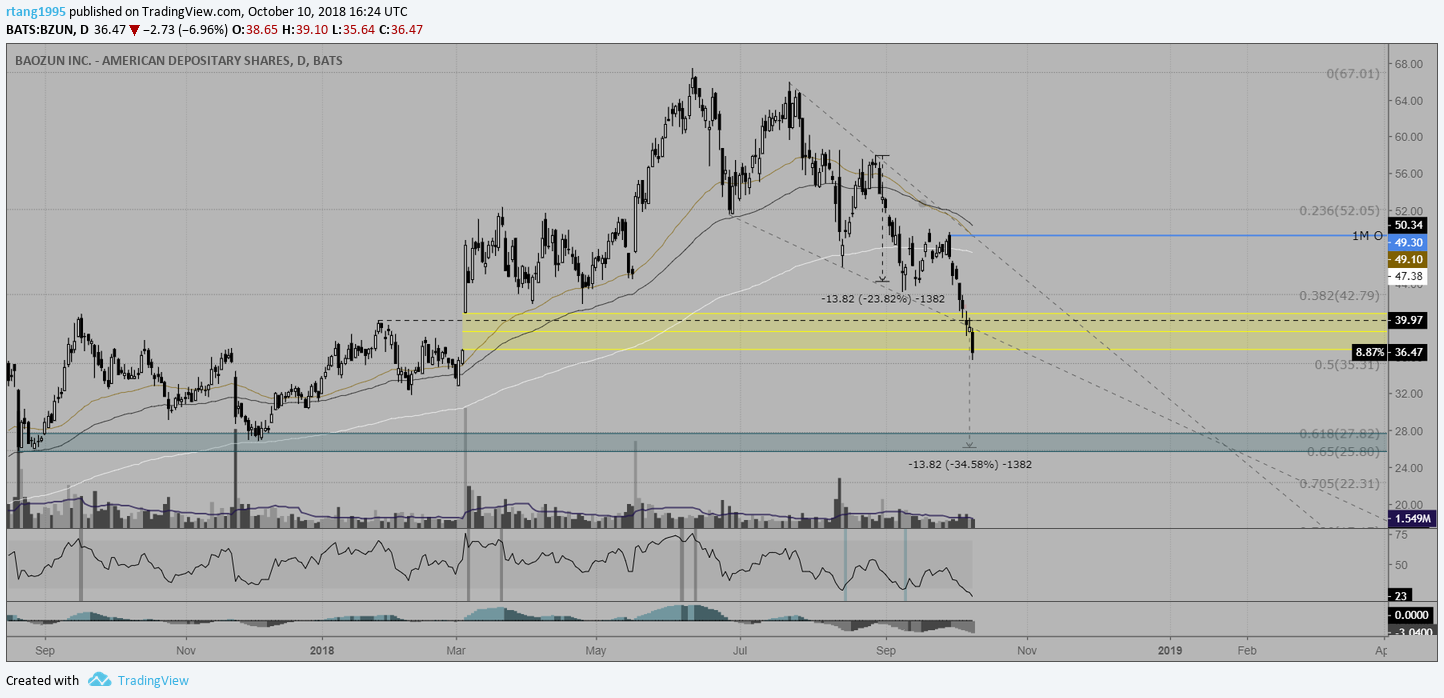This screenshot has width=1444, height=698.
Task: Click the Feb time axis label
Action: tap(1247, 649)
